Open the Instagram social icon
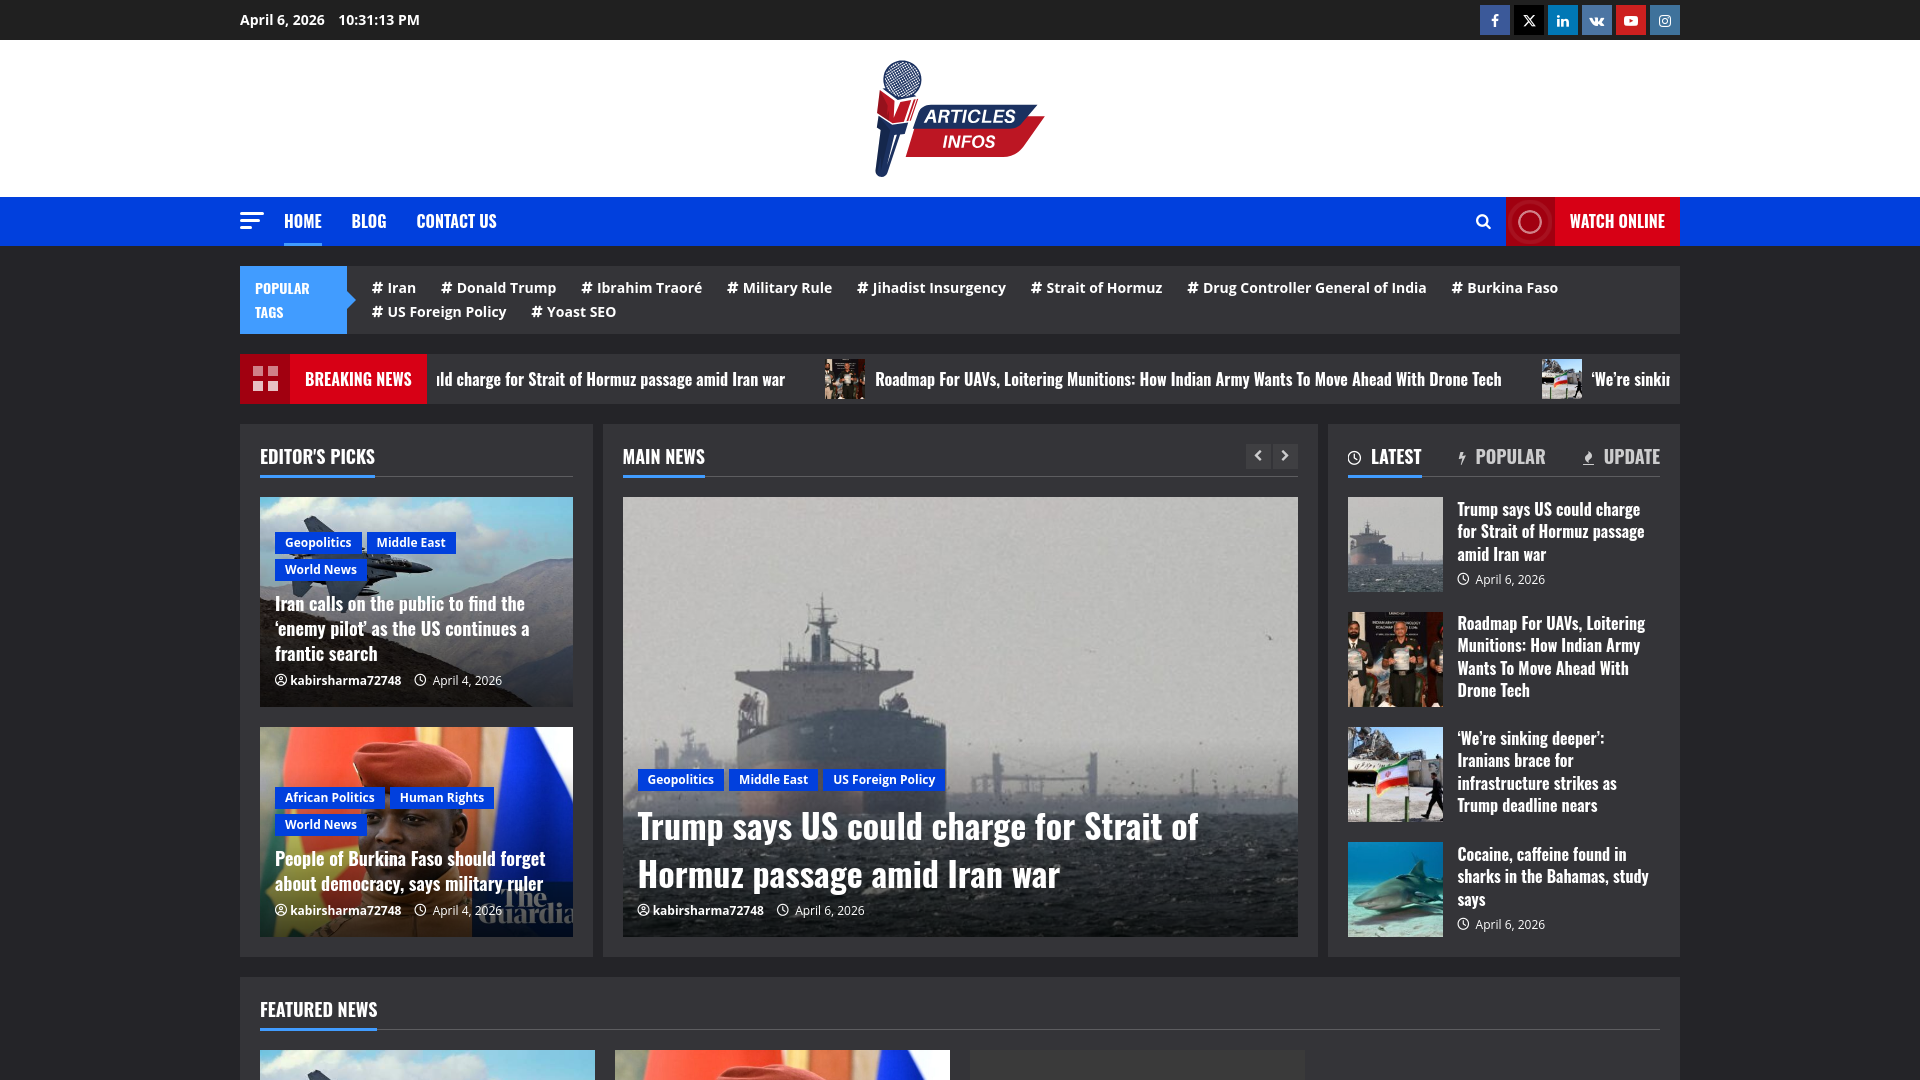The height and width of the screenshot is (1080, 1920). [1665, 20]
